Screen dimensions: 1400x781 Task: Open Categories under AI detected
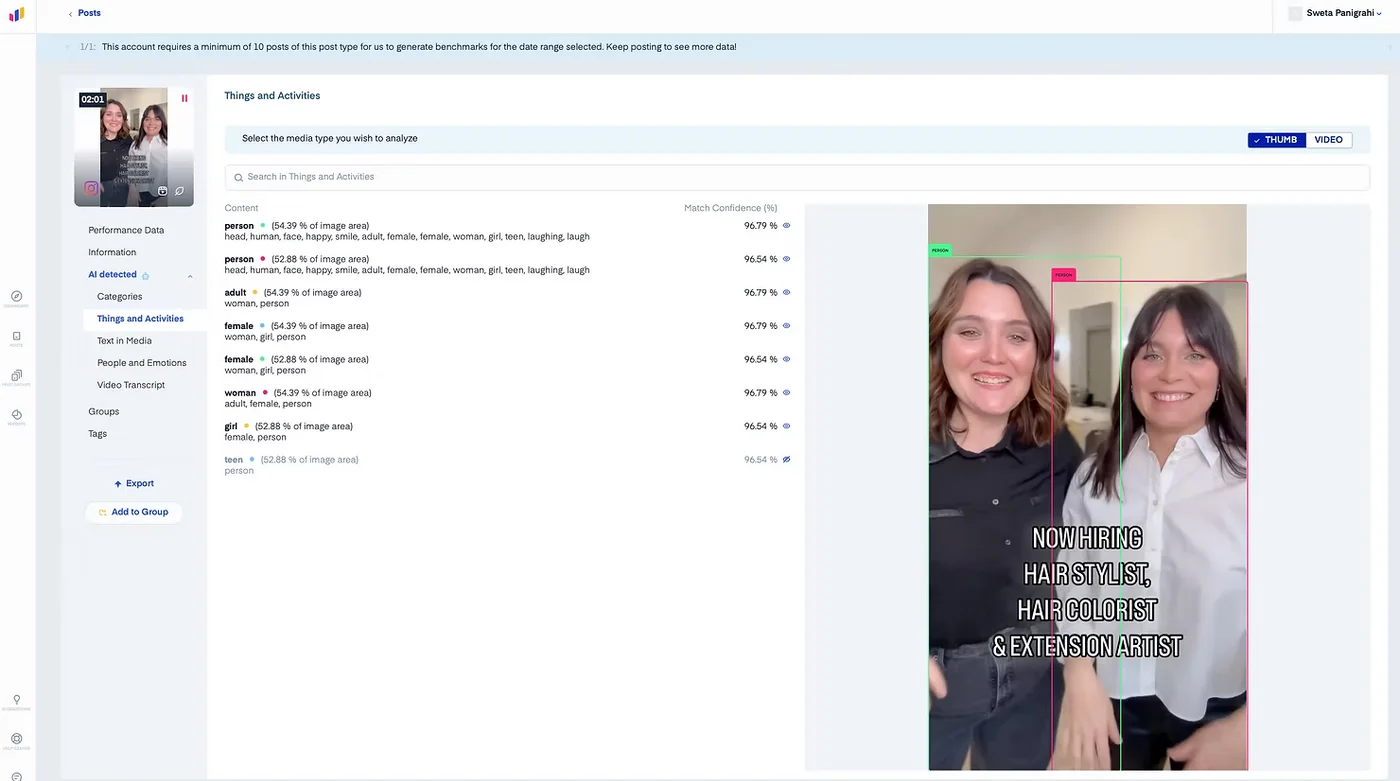(119, 297)
